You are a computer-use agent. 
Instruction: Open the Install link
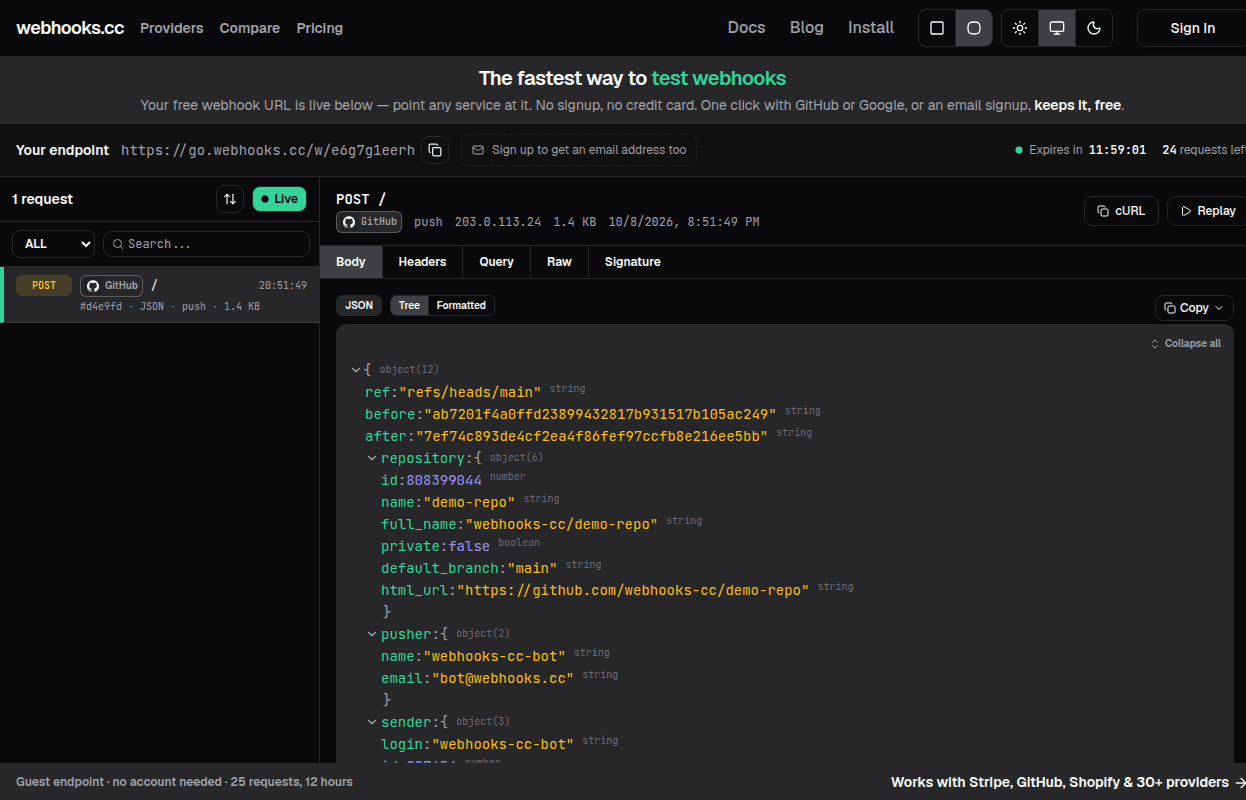[871, 28]
